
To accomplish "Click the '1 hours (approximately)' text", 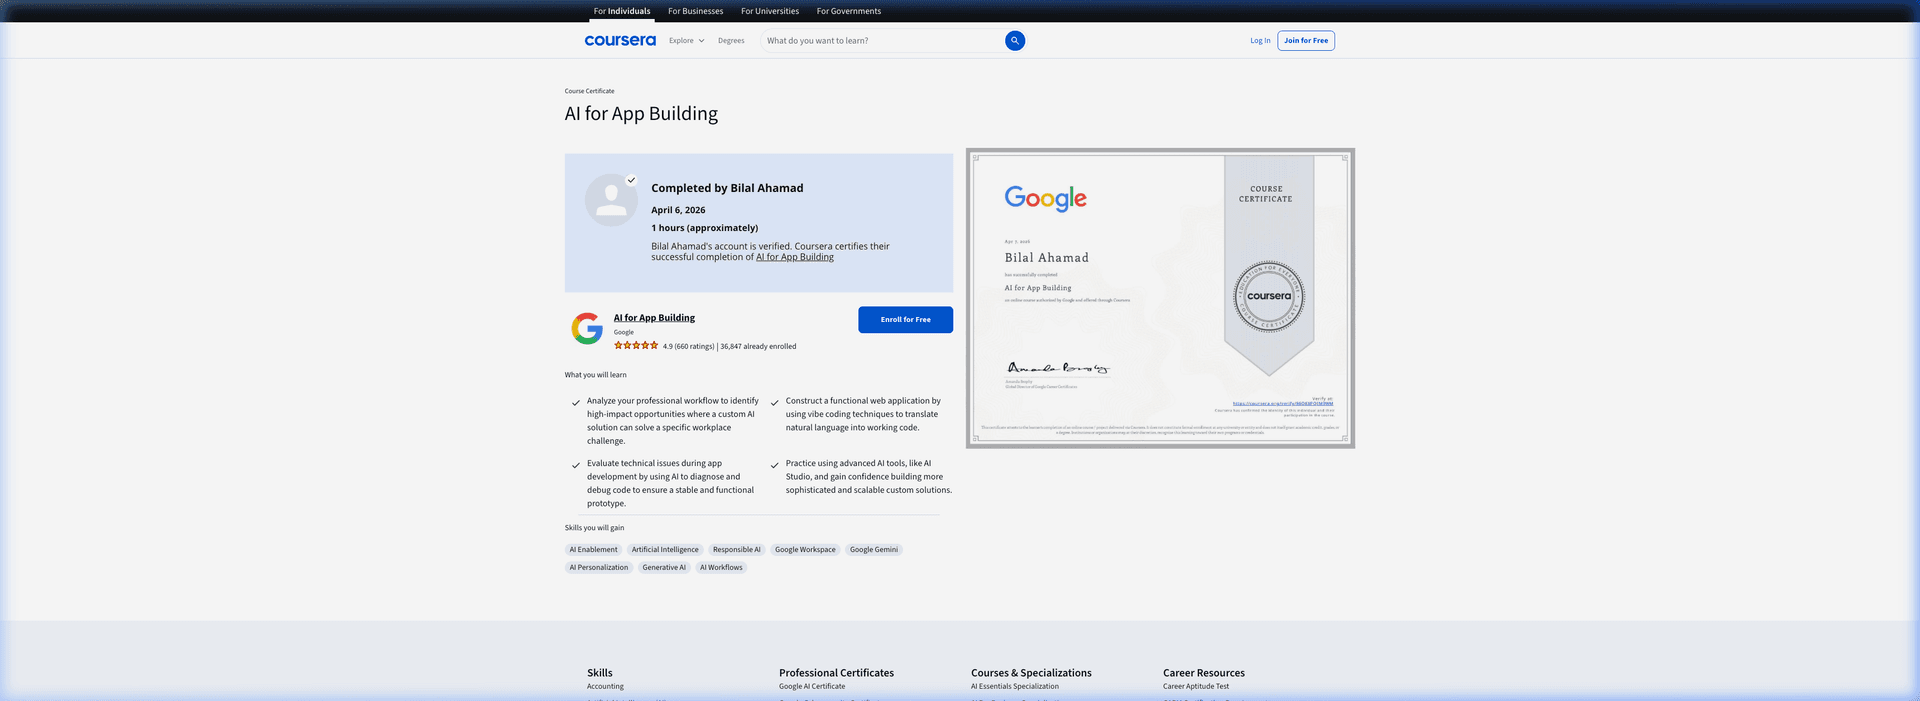I will (x=705, y=228).
